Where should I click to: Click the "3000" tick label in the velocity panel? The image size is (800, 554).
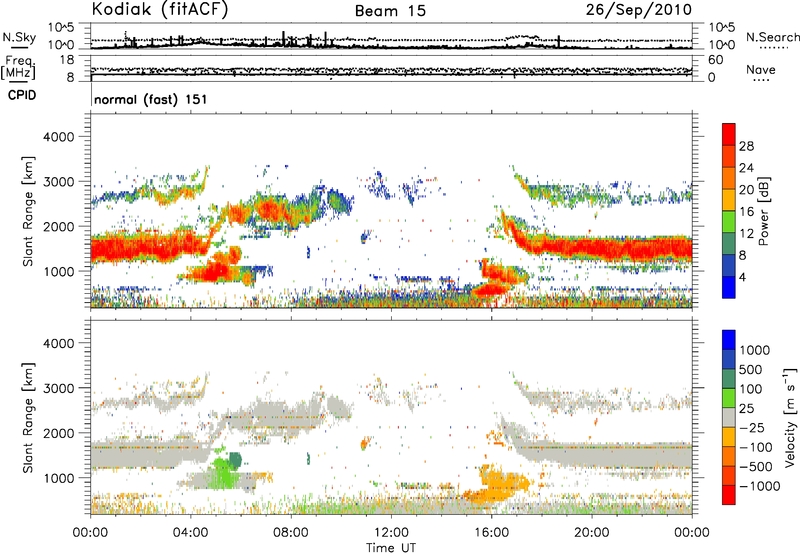click(59, 388)
